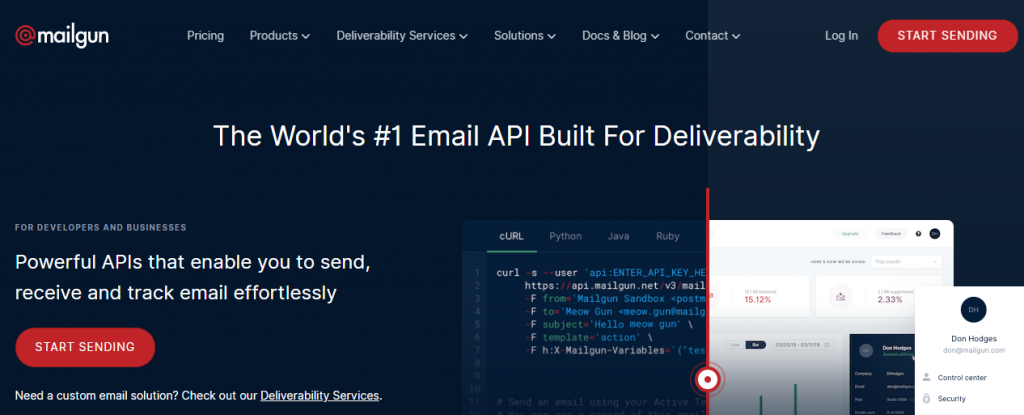Click the suppressed mail icon
1024x415 pixels.
click(x=840, y=297)
